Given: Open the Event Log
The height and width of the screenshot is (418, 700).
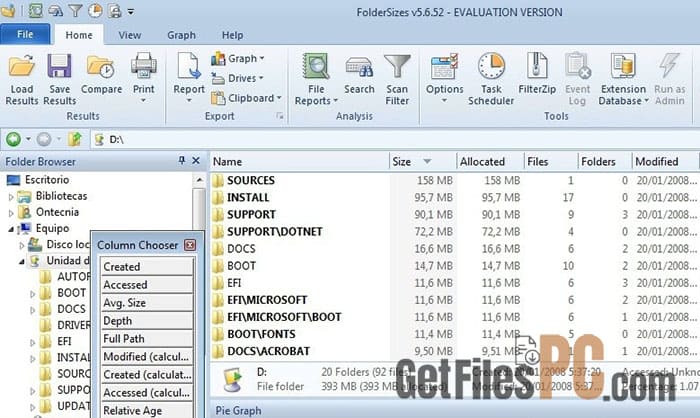Looking at the screenshot, I should [577, 79].
